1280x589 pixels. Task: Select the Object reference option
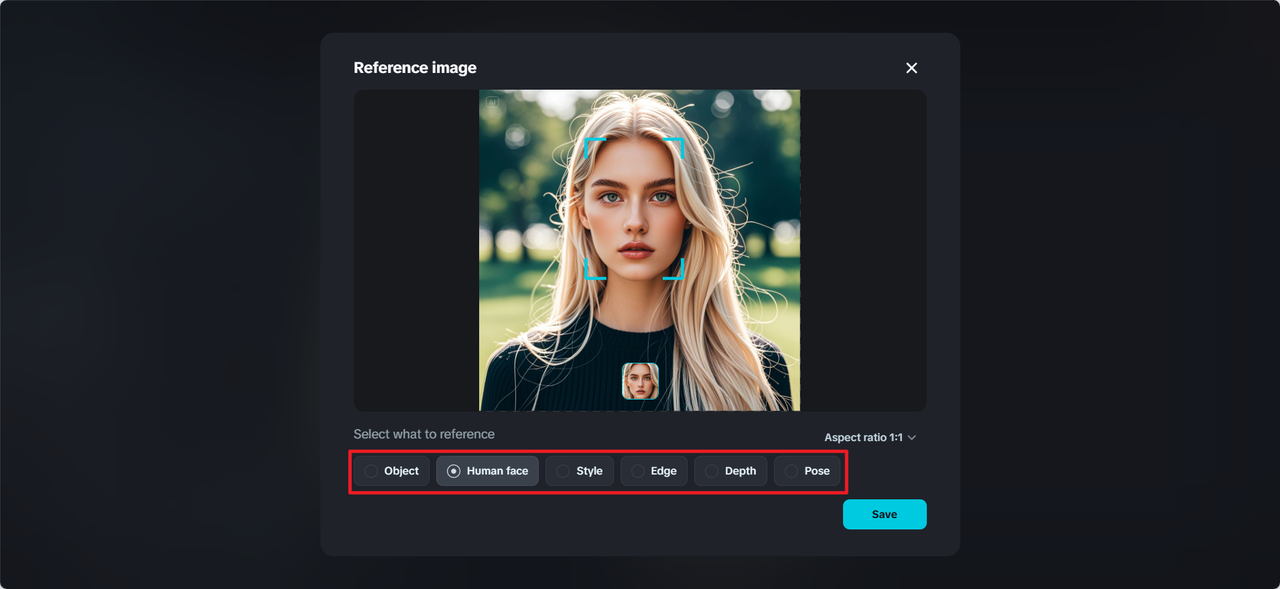[392, 471]
